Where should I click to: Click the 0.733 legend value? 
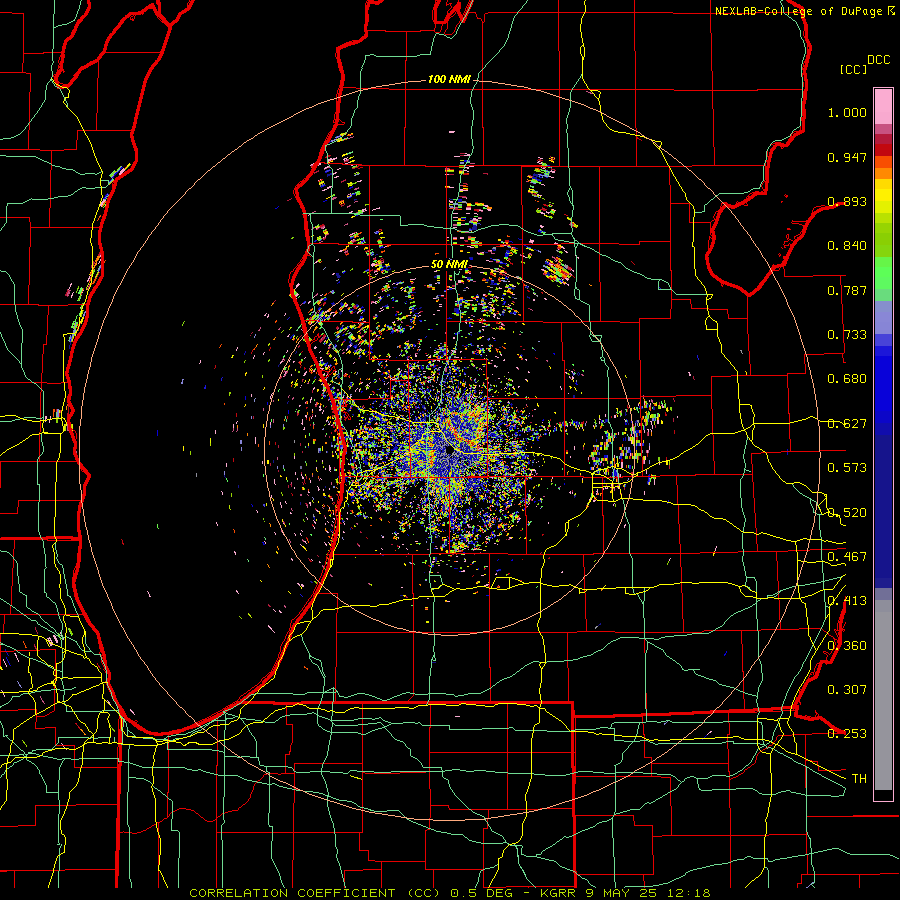847,335
